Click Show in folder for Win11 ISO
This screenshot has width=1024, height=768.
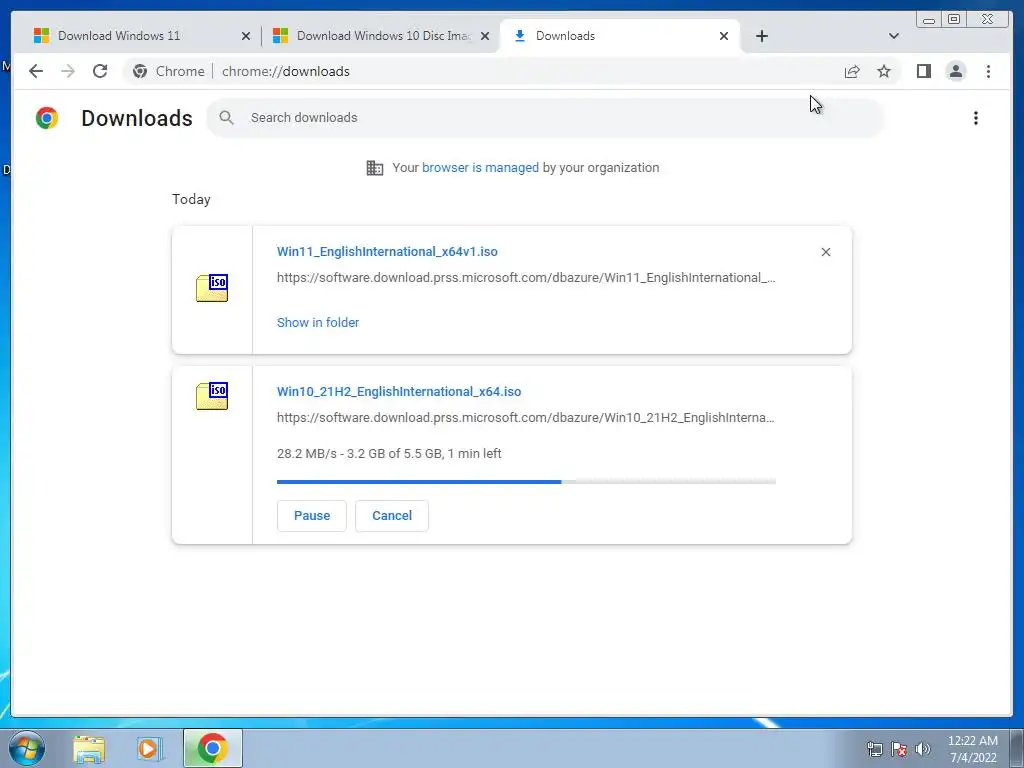click(x=318, y=323)
